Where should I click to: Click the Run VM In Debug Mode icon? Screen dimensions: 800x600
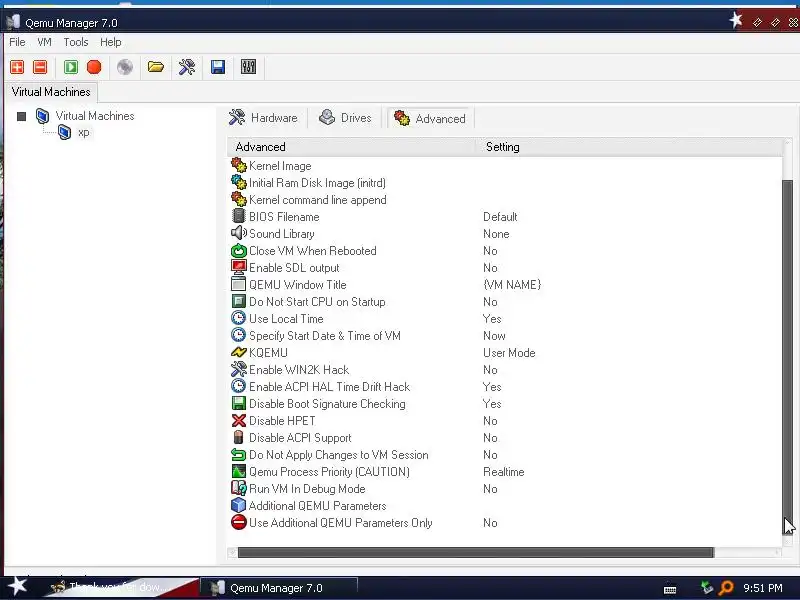tap(238, 488)
